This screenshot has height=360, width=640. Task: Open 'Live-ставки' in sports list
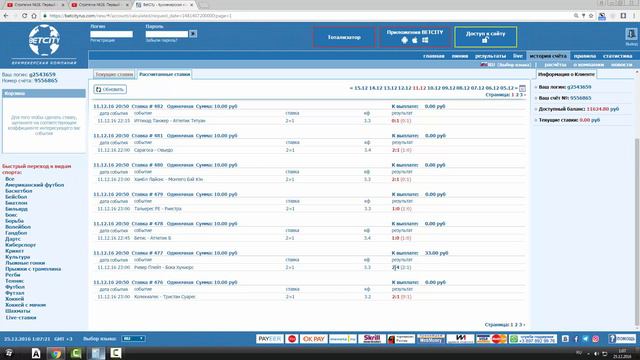coord(21,317)
